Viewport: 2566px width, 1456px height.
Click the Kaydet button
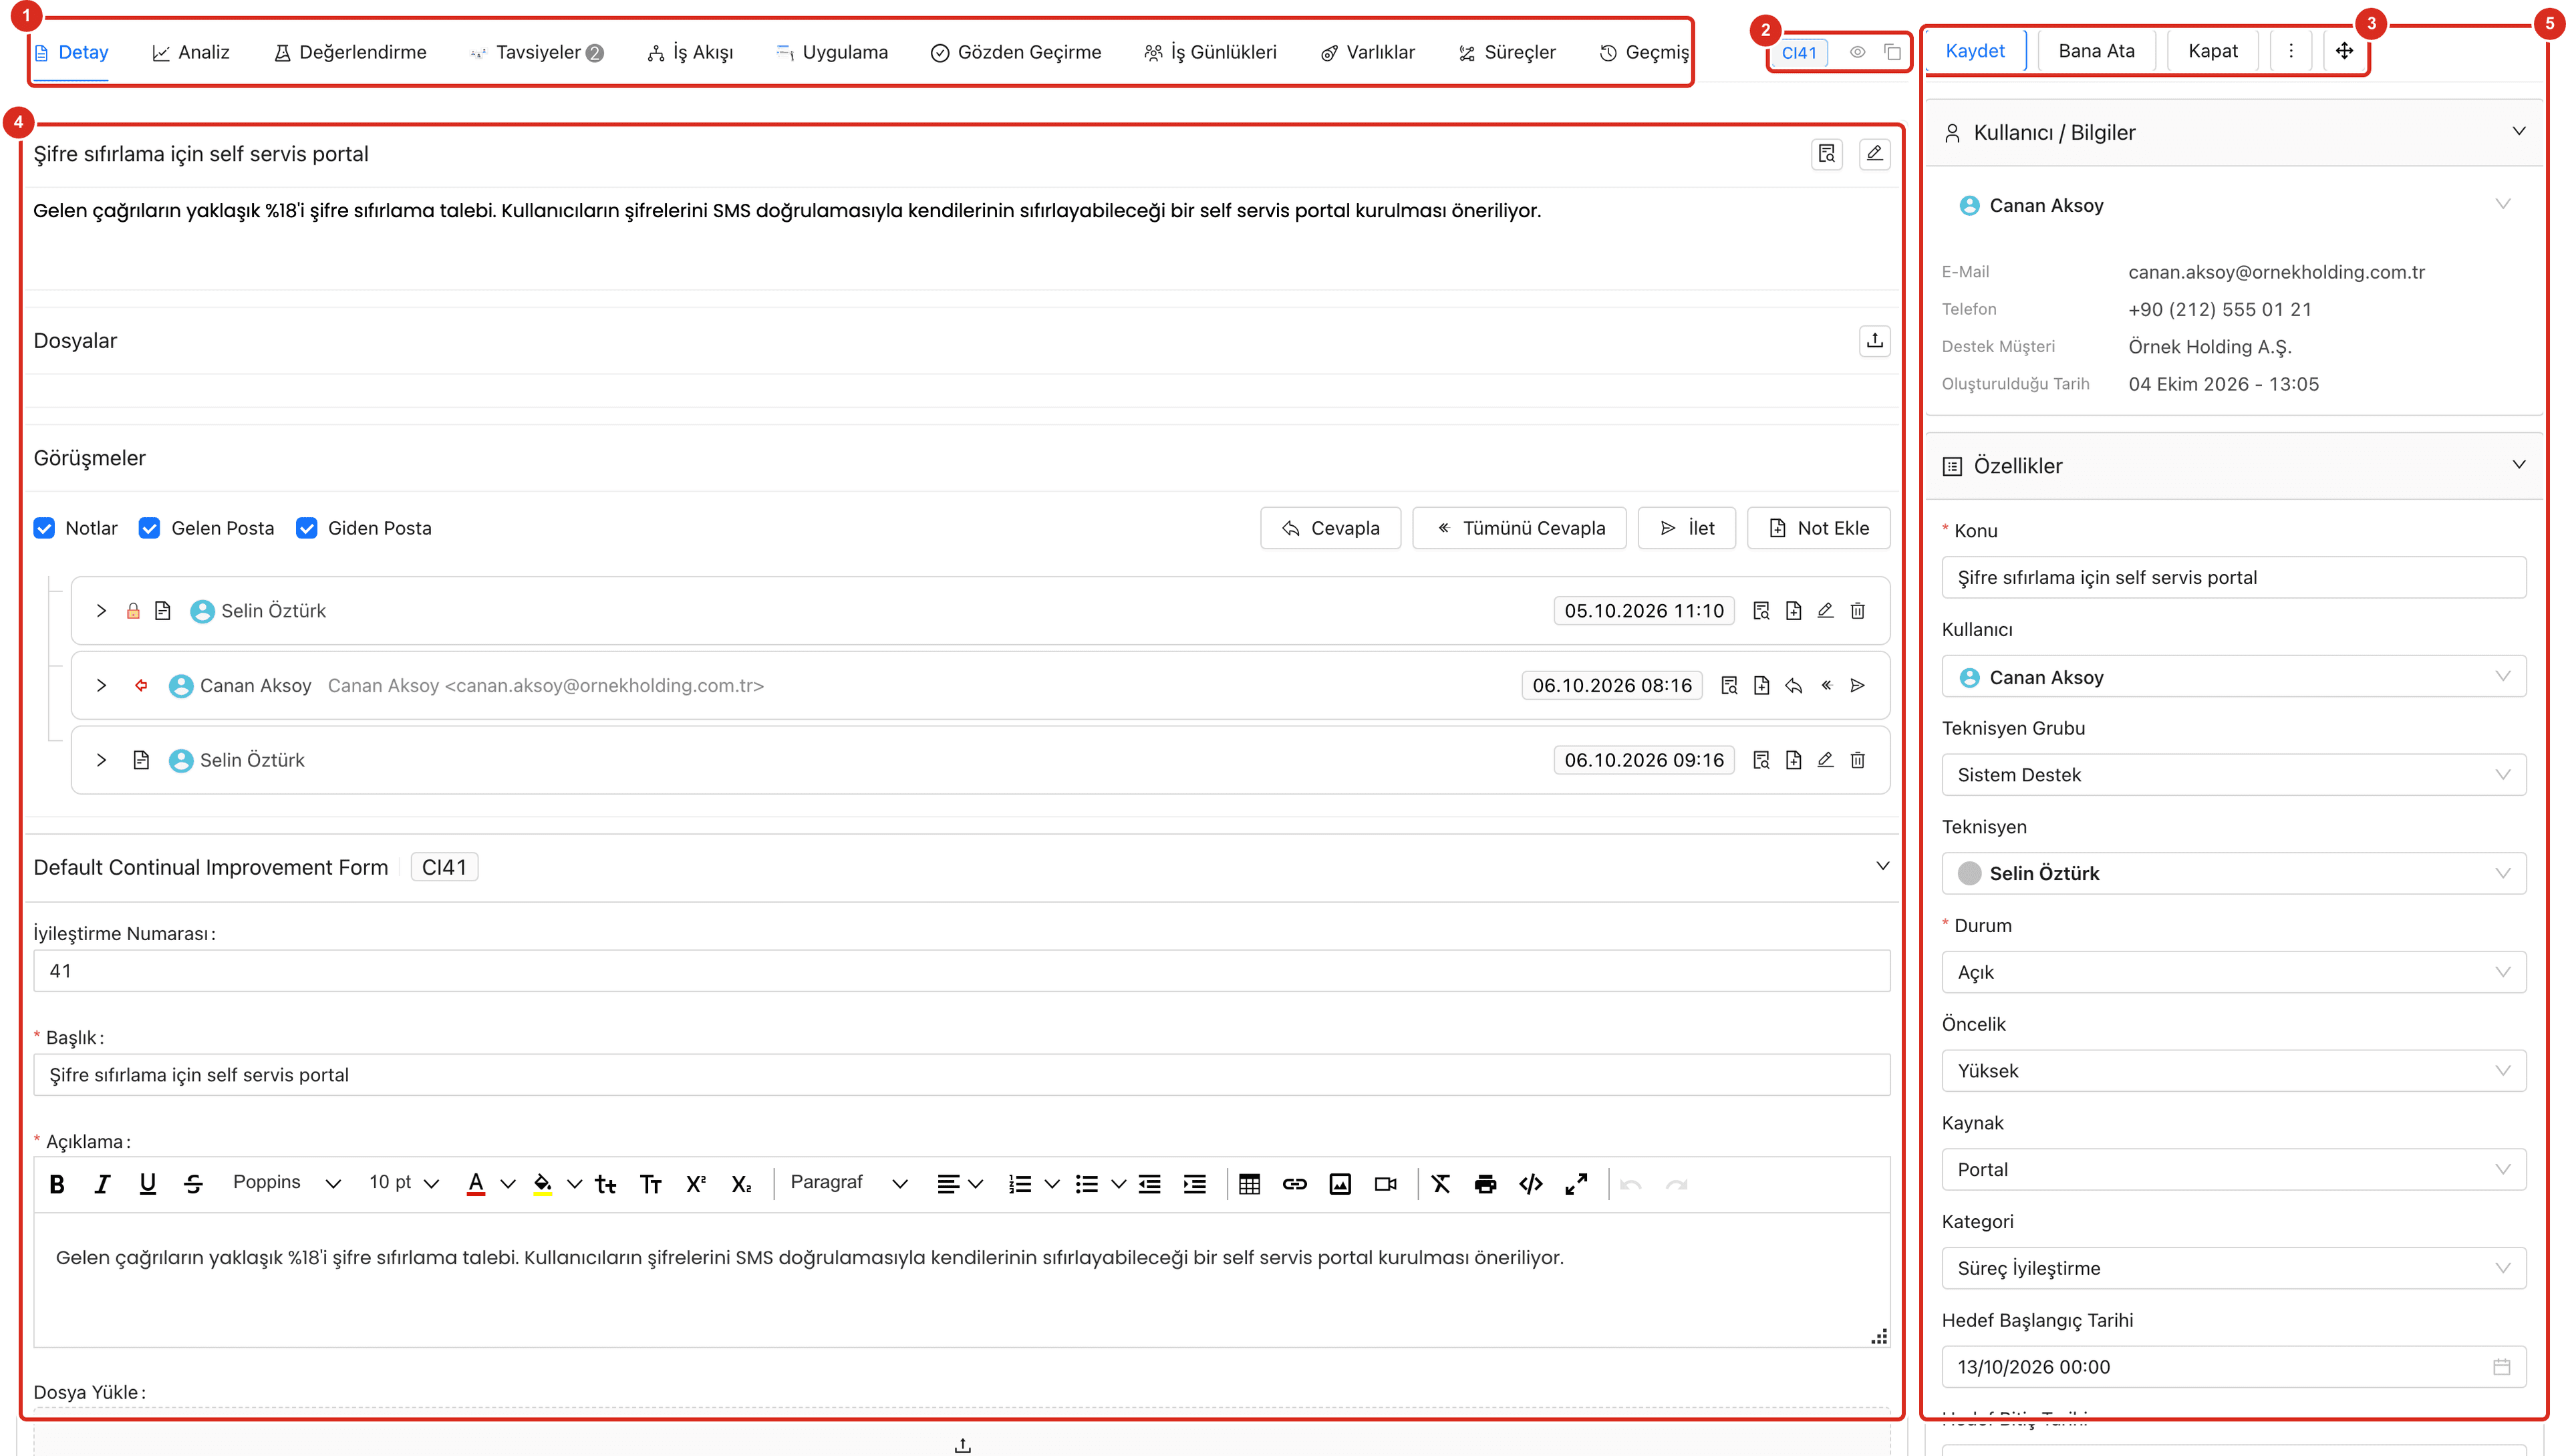[x=1975, y=51]
